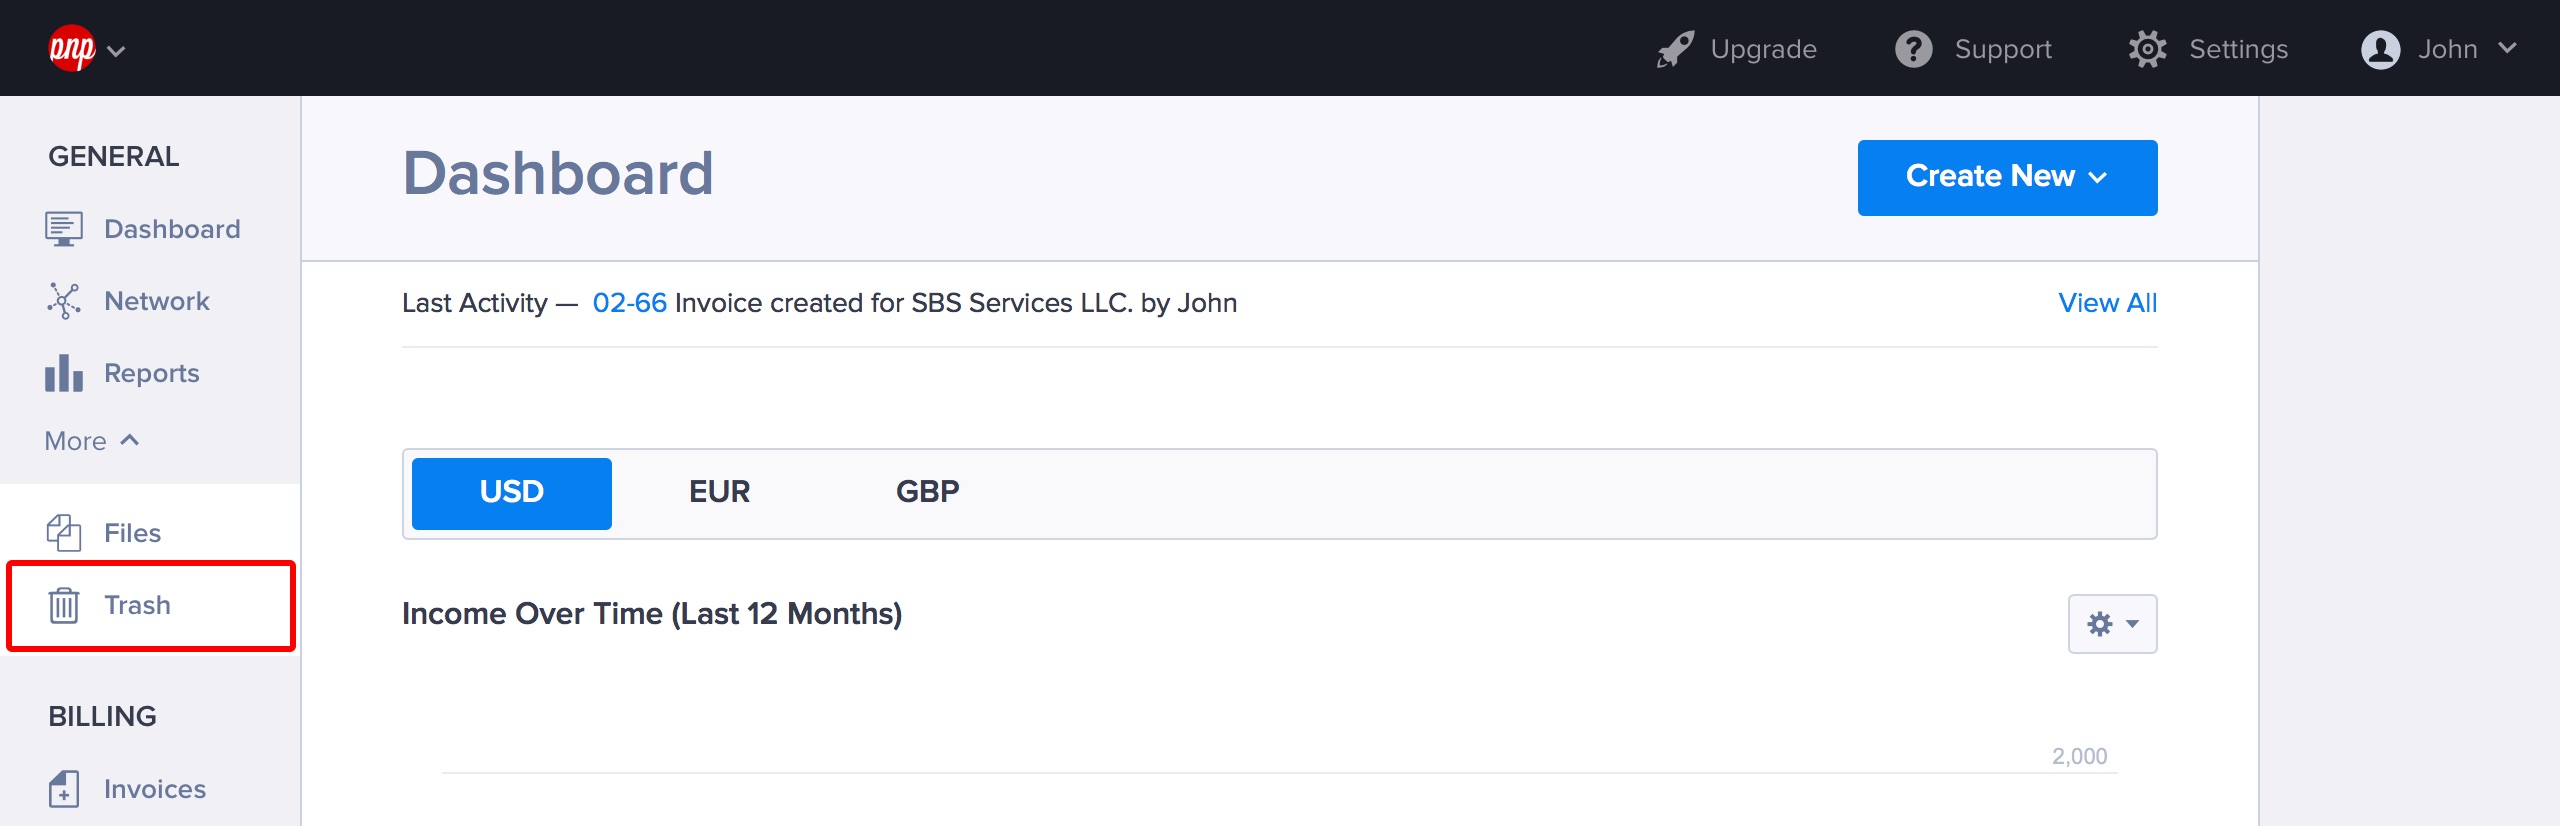Image resolution: width=2560 pixels, height=826 pixels.
Task: Click the Upgrade rocket icon
Action: click(x=1675, y=49)
